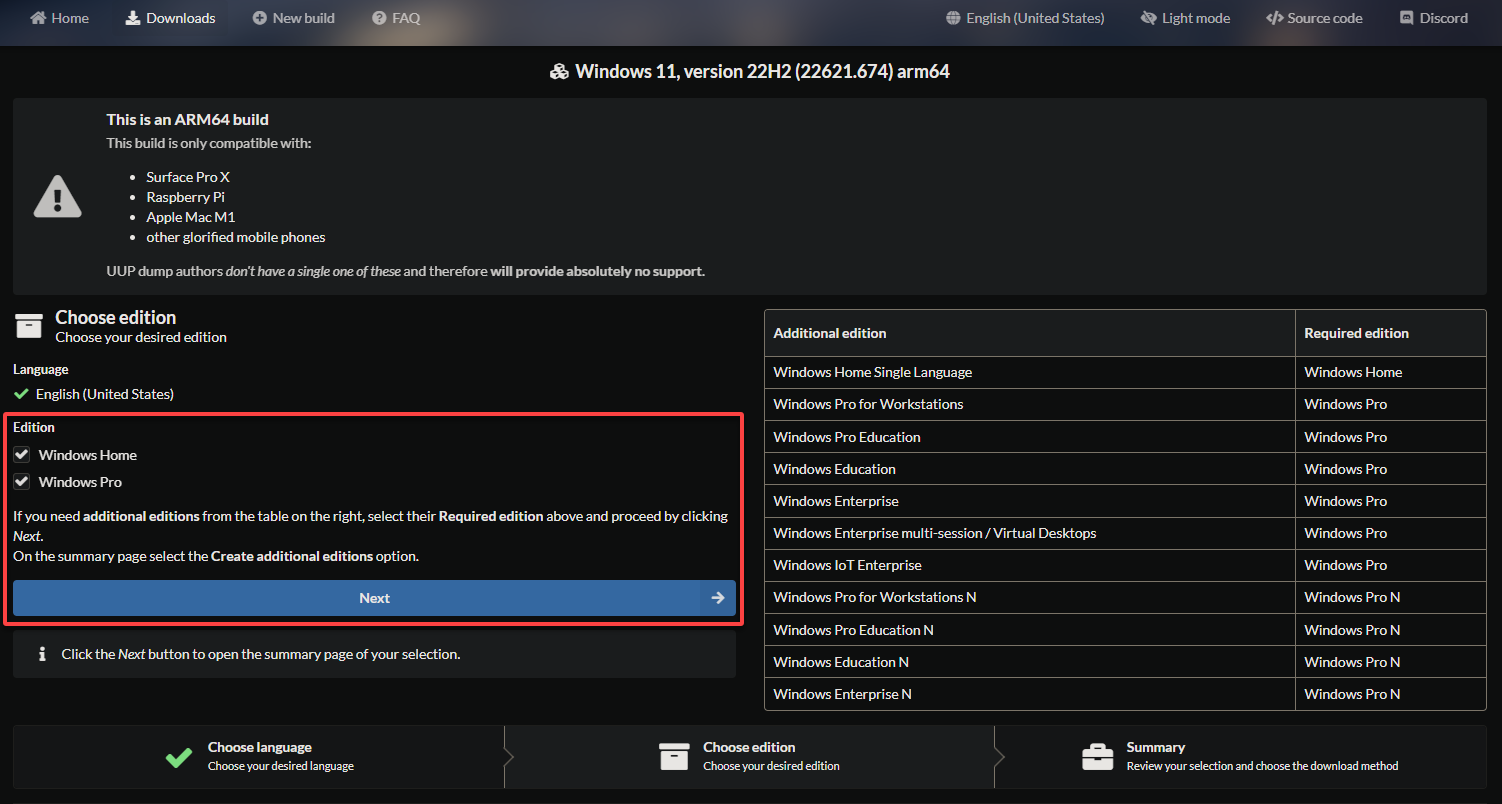Click the New build plus icon
The height and width of the screenshot is (804, 1502).
260,18
